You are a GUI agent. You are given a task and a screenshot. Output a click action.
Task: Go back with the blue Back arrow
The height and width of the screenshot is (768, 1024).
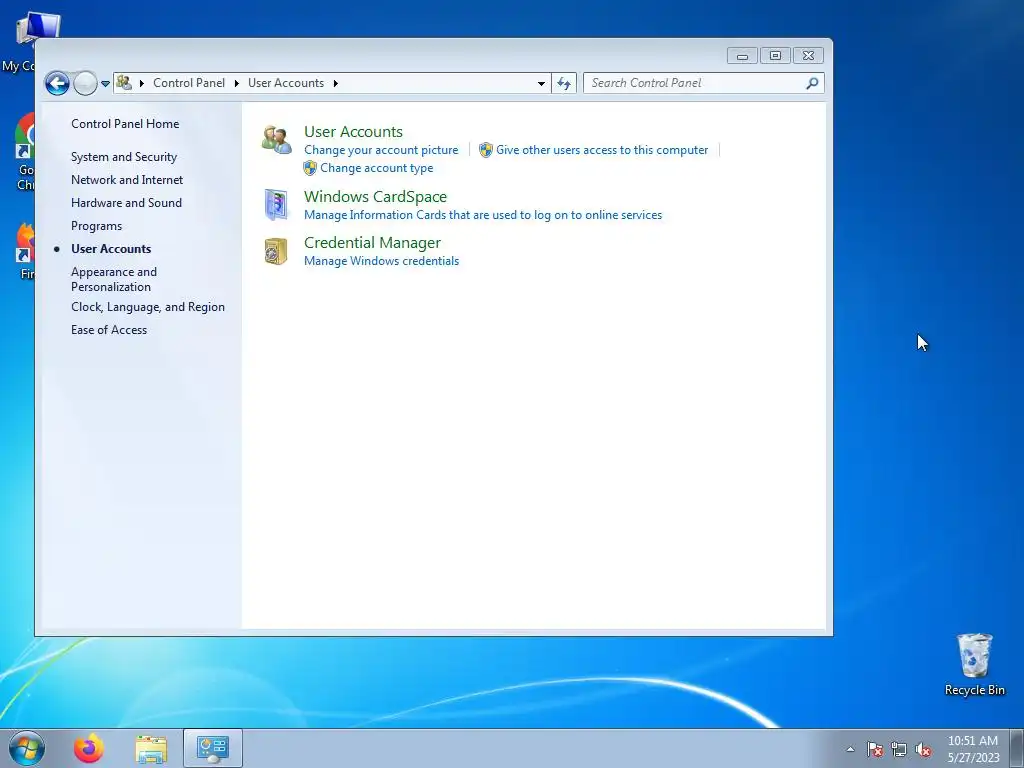[x=57, y=83]
